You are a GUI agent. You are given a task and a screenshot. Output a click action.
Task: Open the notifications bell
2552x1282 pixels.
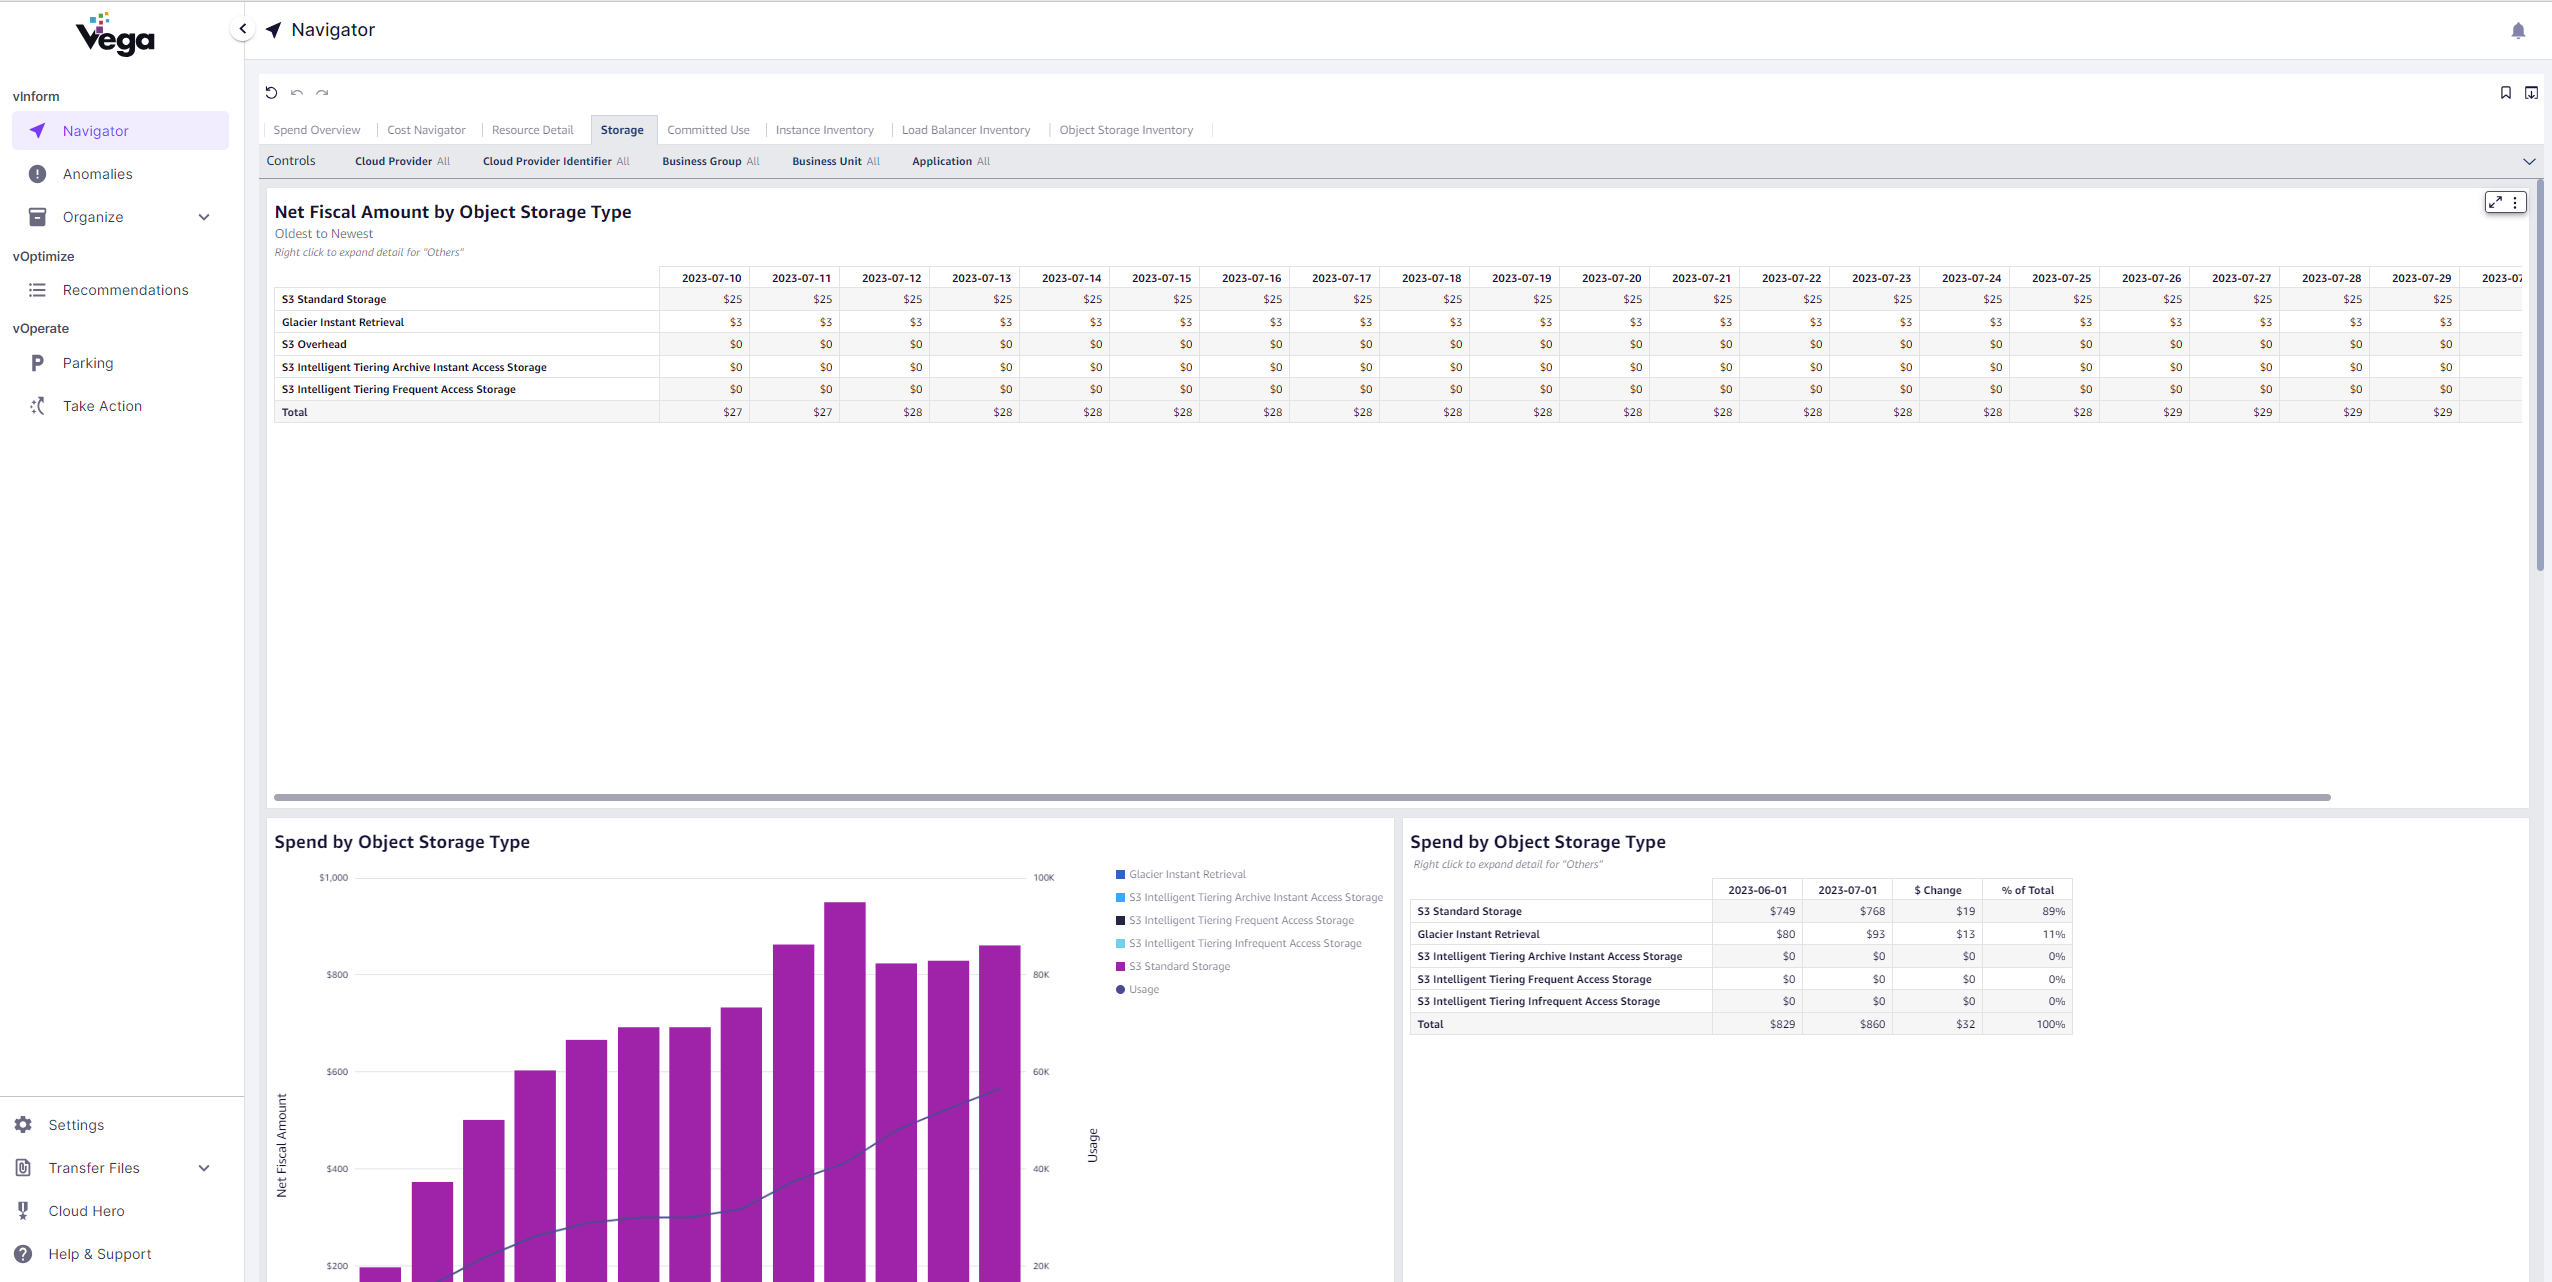pyautogui.click(x=2518, y=31)
